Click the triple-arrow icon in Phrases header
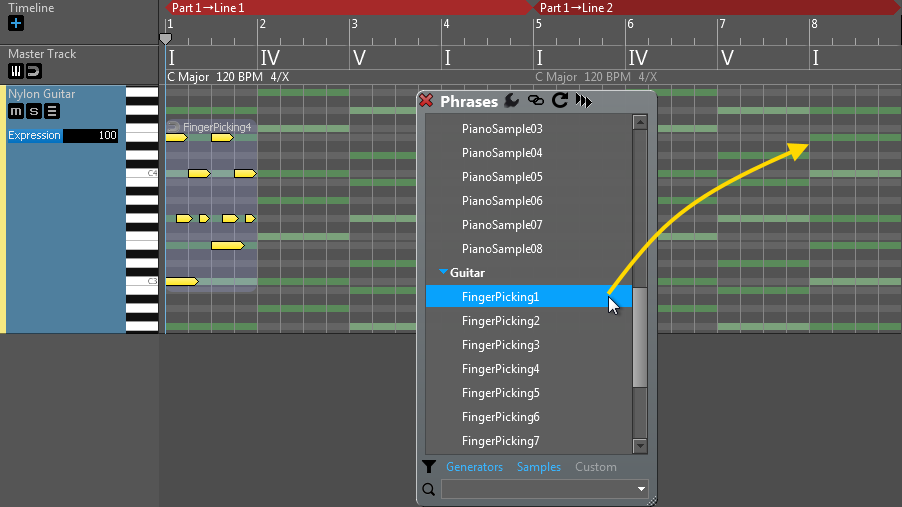 584,100
